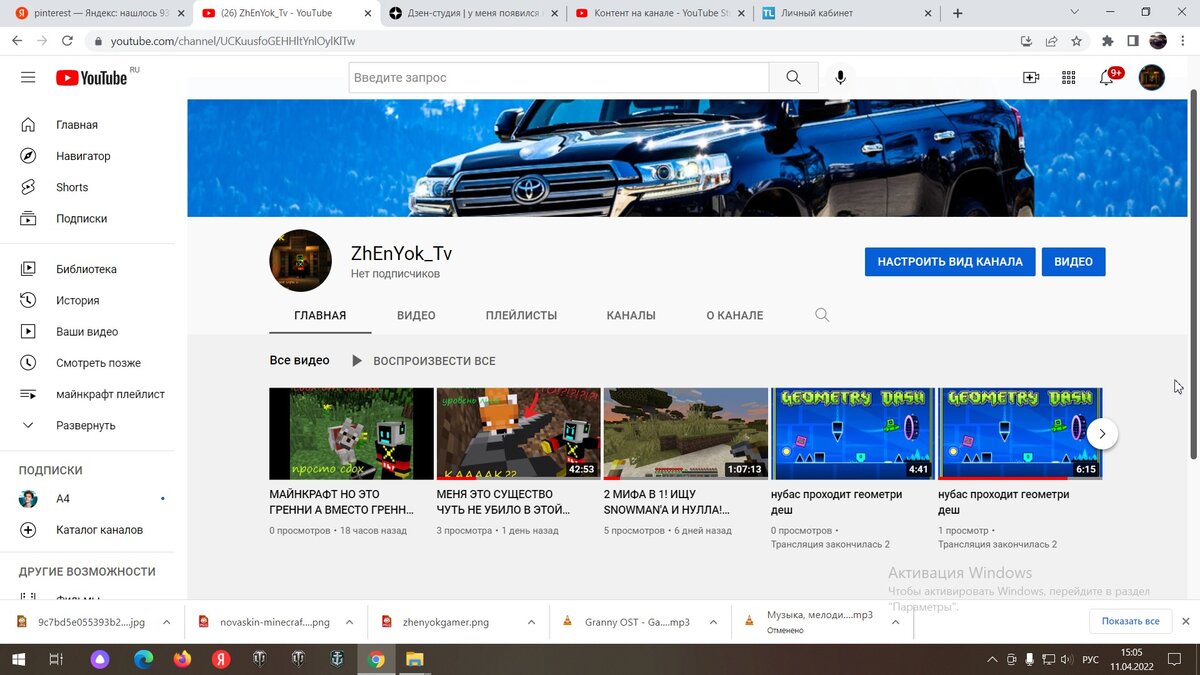Open the notifications bell
1200x675 pixels.
click(1107, 78)
